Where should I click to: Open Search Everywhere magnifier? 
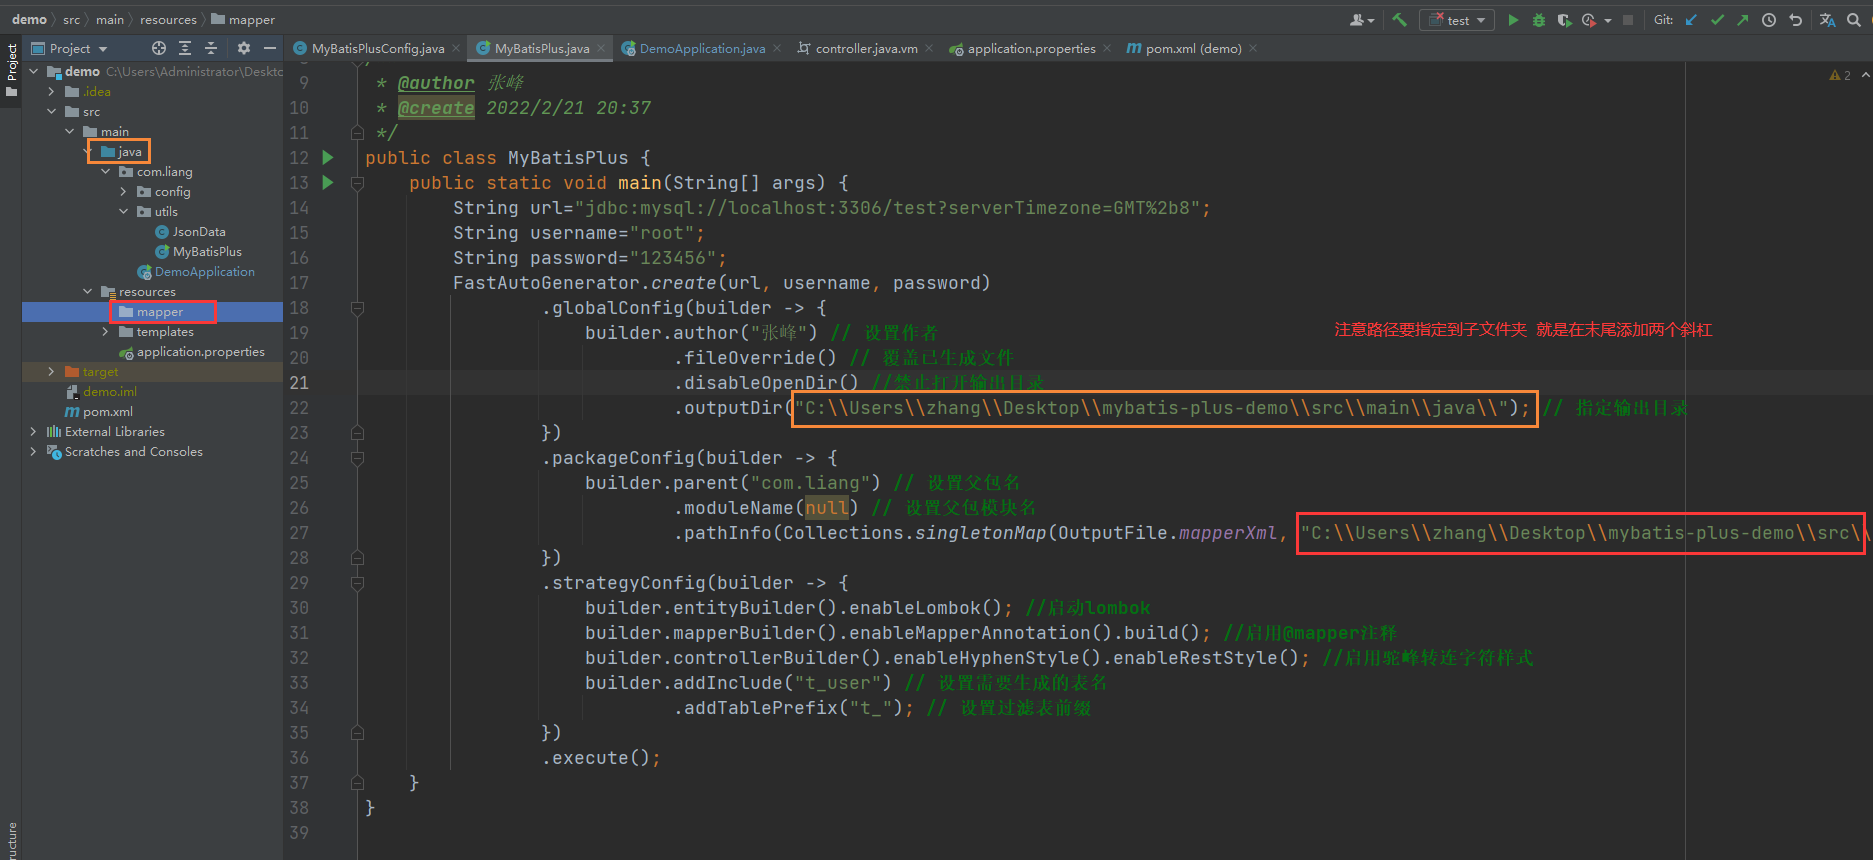(1854, 20)
